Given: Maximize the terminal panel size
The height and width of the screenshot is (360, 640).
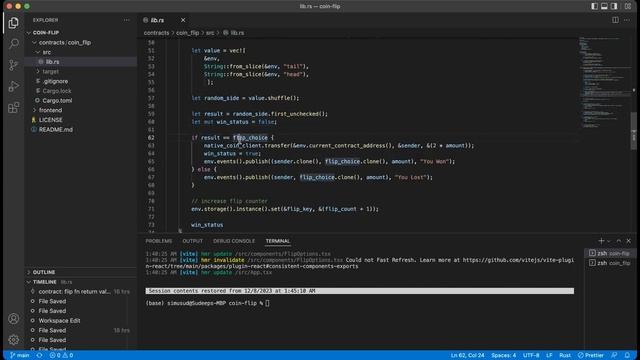Looking at the screenshot, I should [x=619, y=241].
